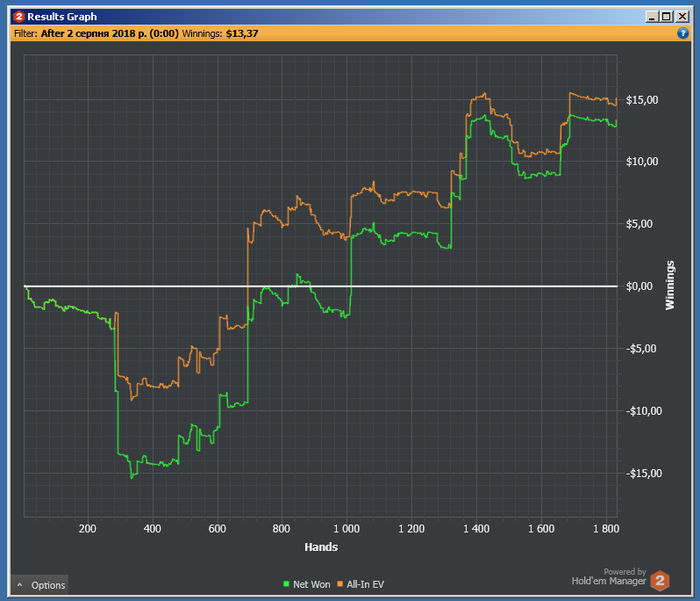Click the winnings value $13,37
Viewport: 700px width, 601px height.
pos(242,33)
